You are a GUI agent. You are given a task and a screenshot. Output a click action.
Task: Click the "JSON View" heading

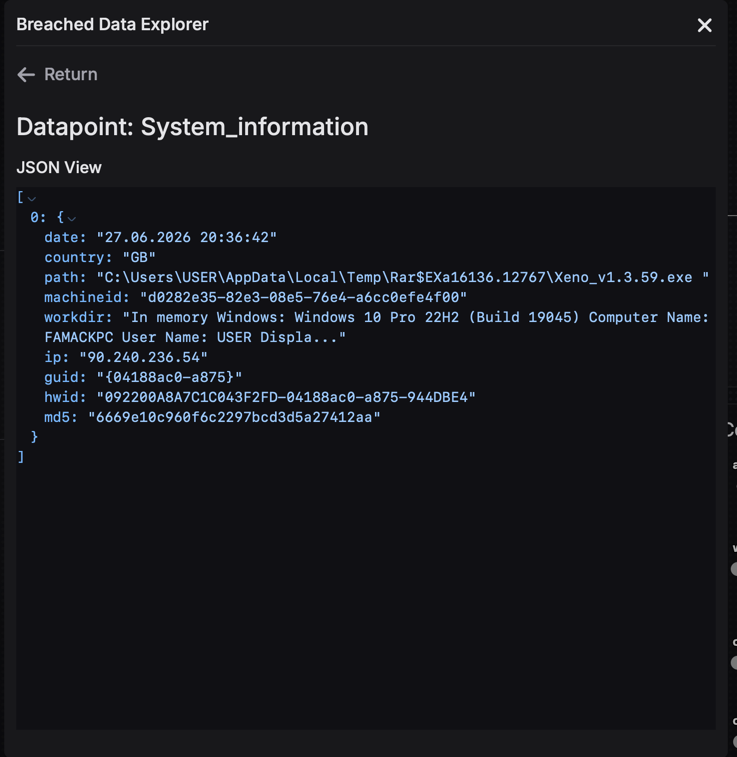point(59,168)
